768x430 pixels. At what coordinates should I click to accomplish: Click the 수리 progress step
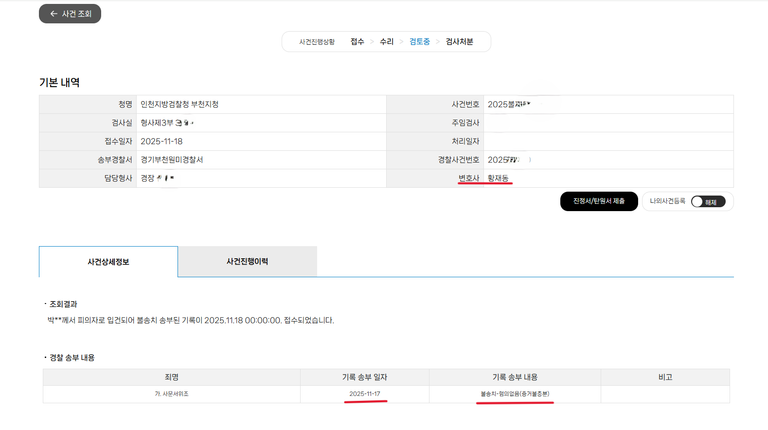[386, 42]
